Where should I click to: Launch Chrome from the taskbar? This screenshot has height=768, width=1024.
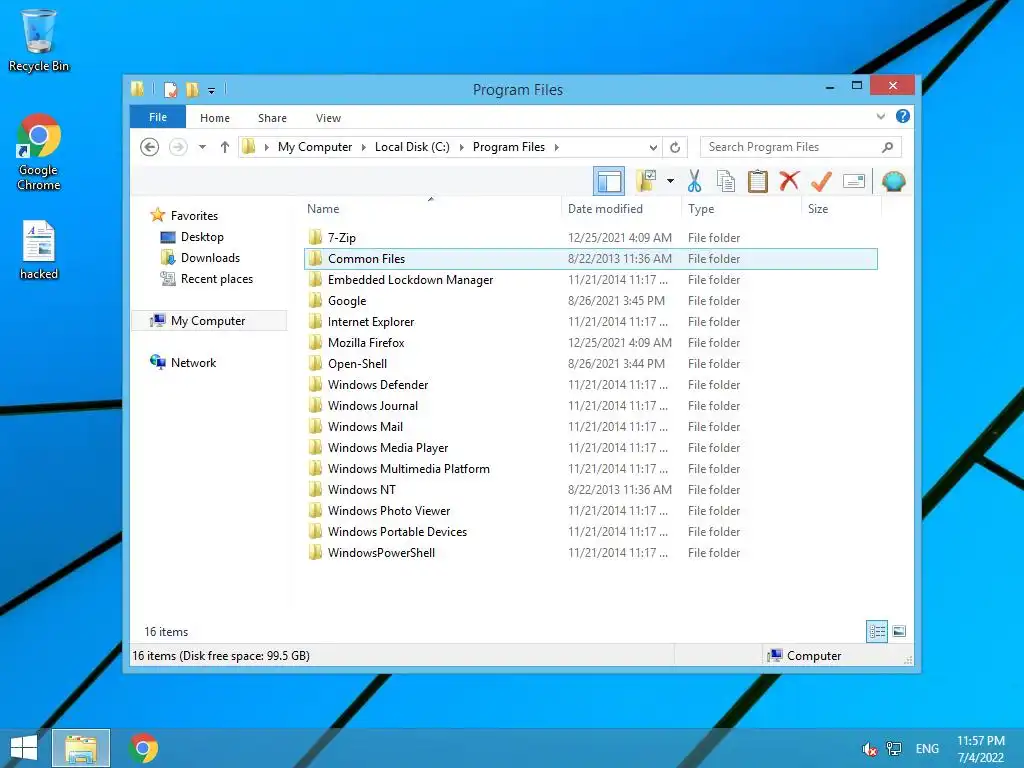tap(144, 748)
